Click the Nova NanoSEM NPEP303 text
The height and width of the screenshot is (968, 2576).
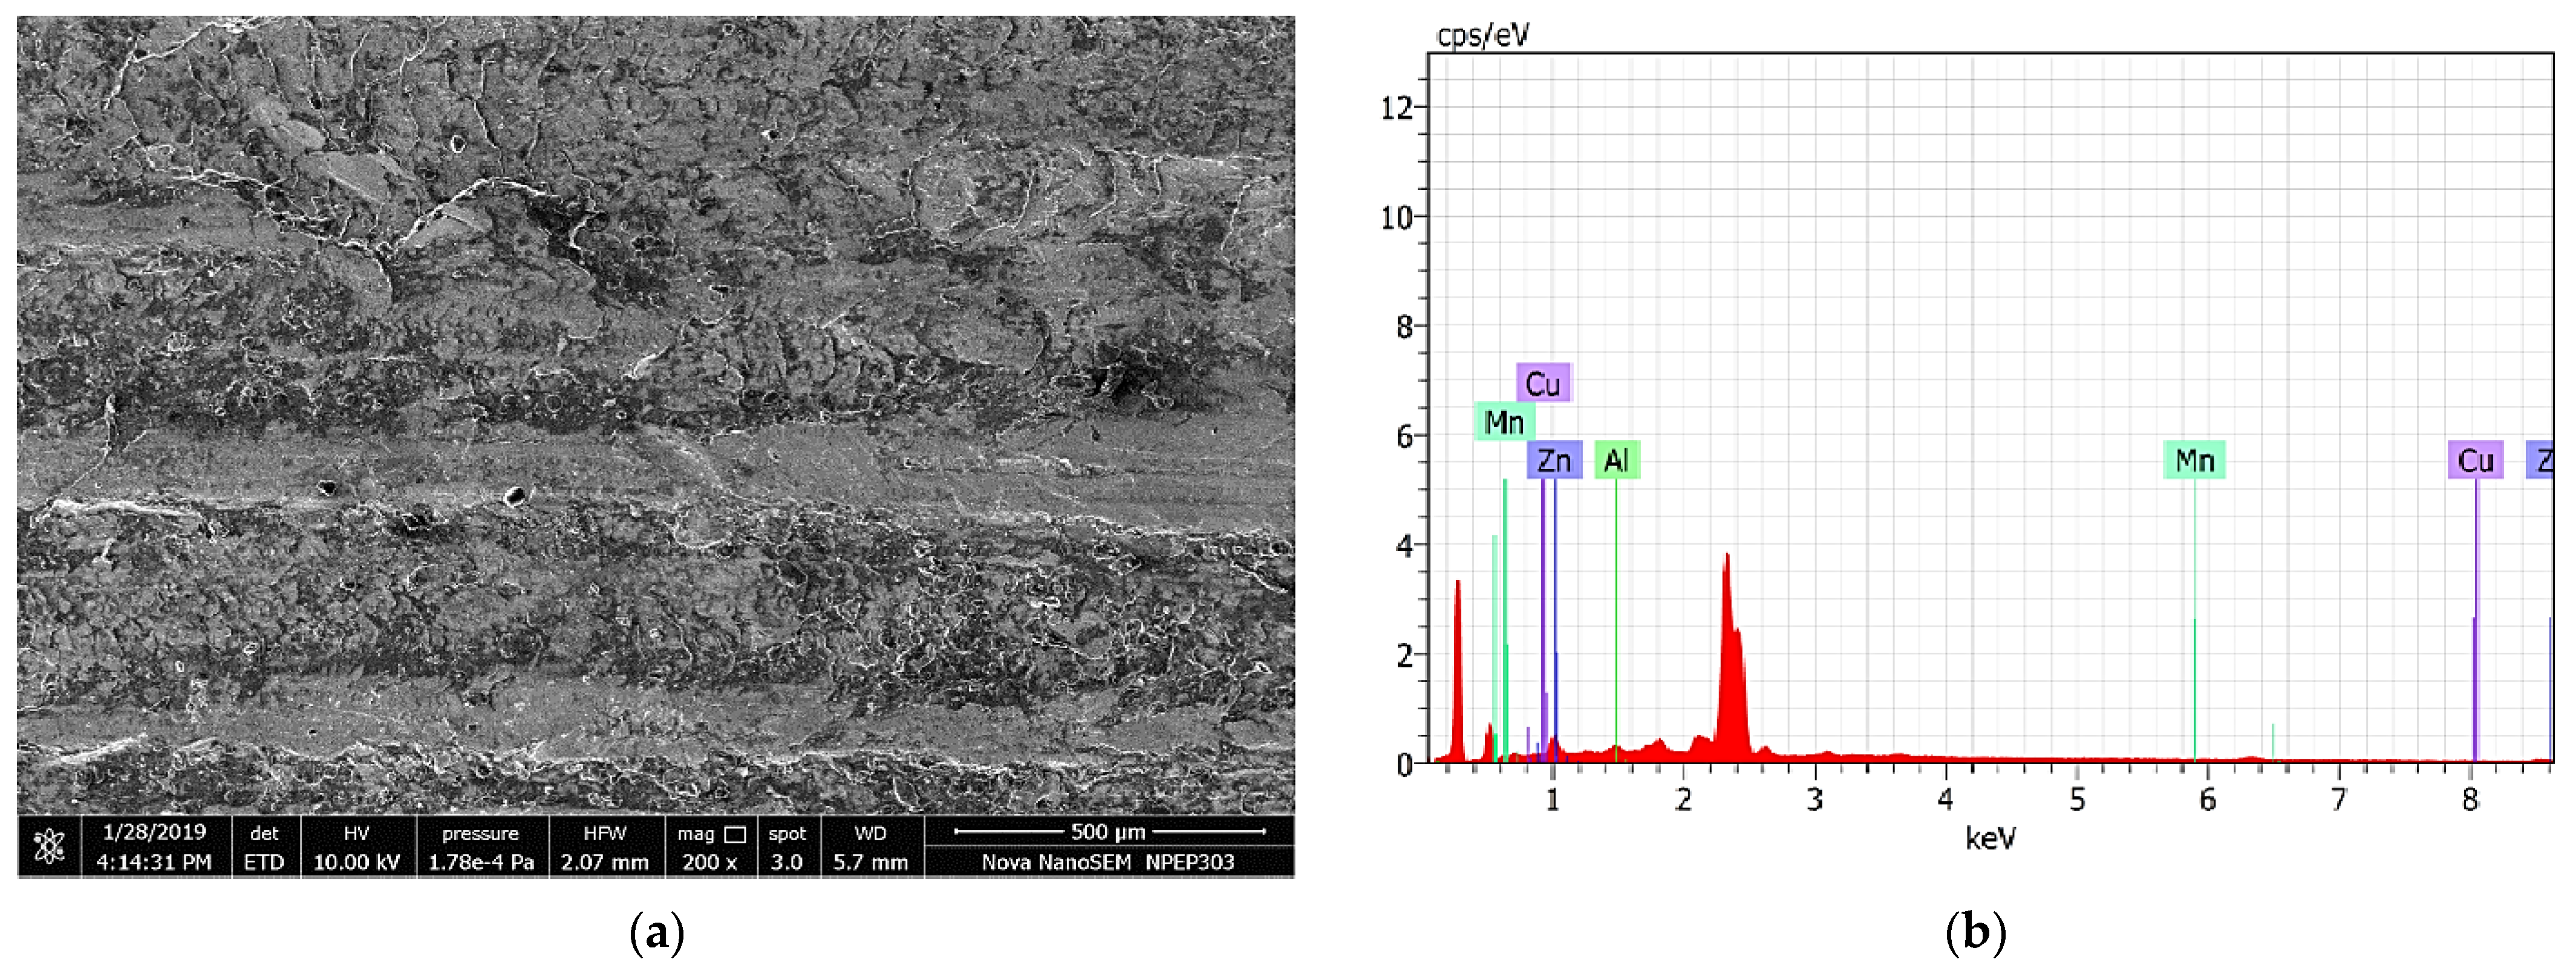click(1108, 862)
